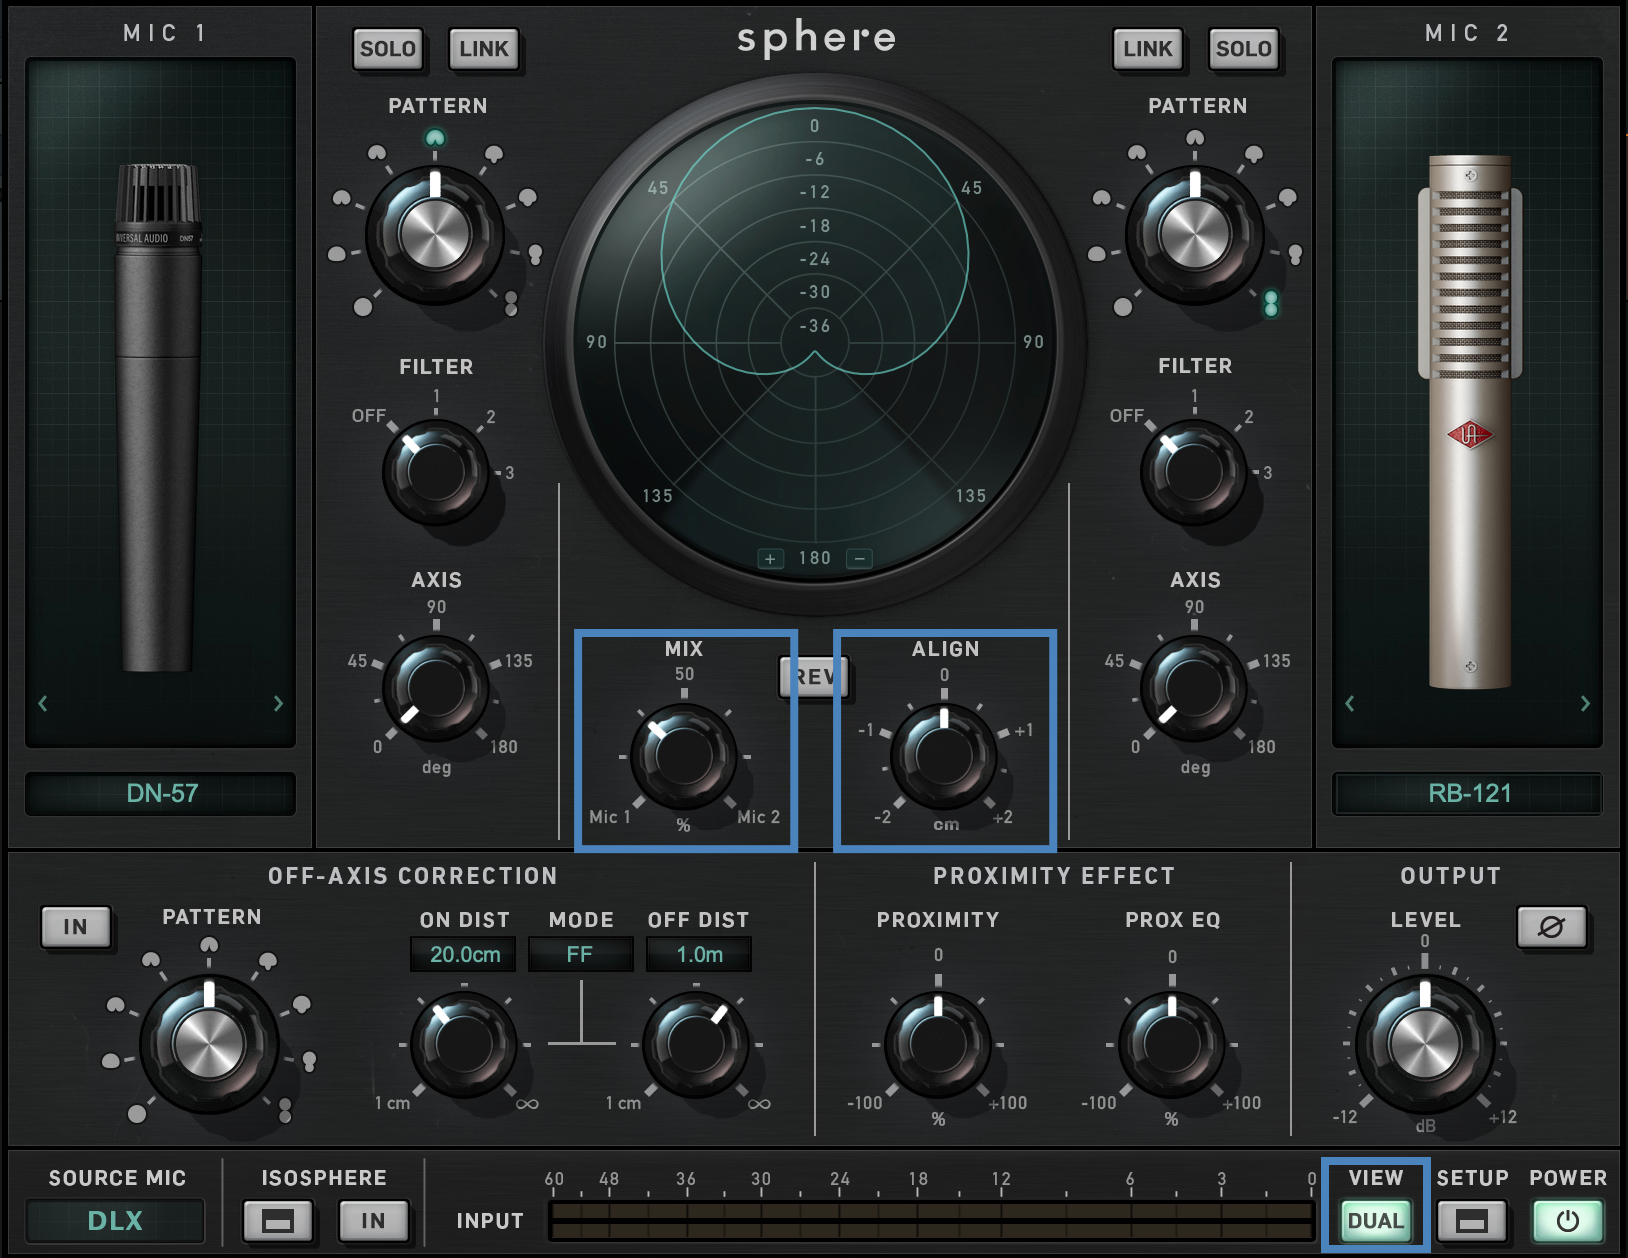Click Mic 1 Filter knob
The height and width of the screenshot is (1258, 1628).
[435, 472]
